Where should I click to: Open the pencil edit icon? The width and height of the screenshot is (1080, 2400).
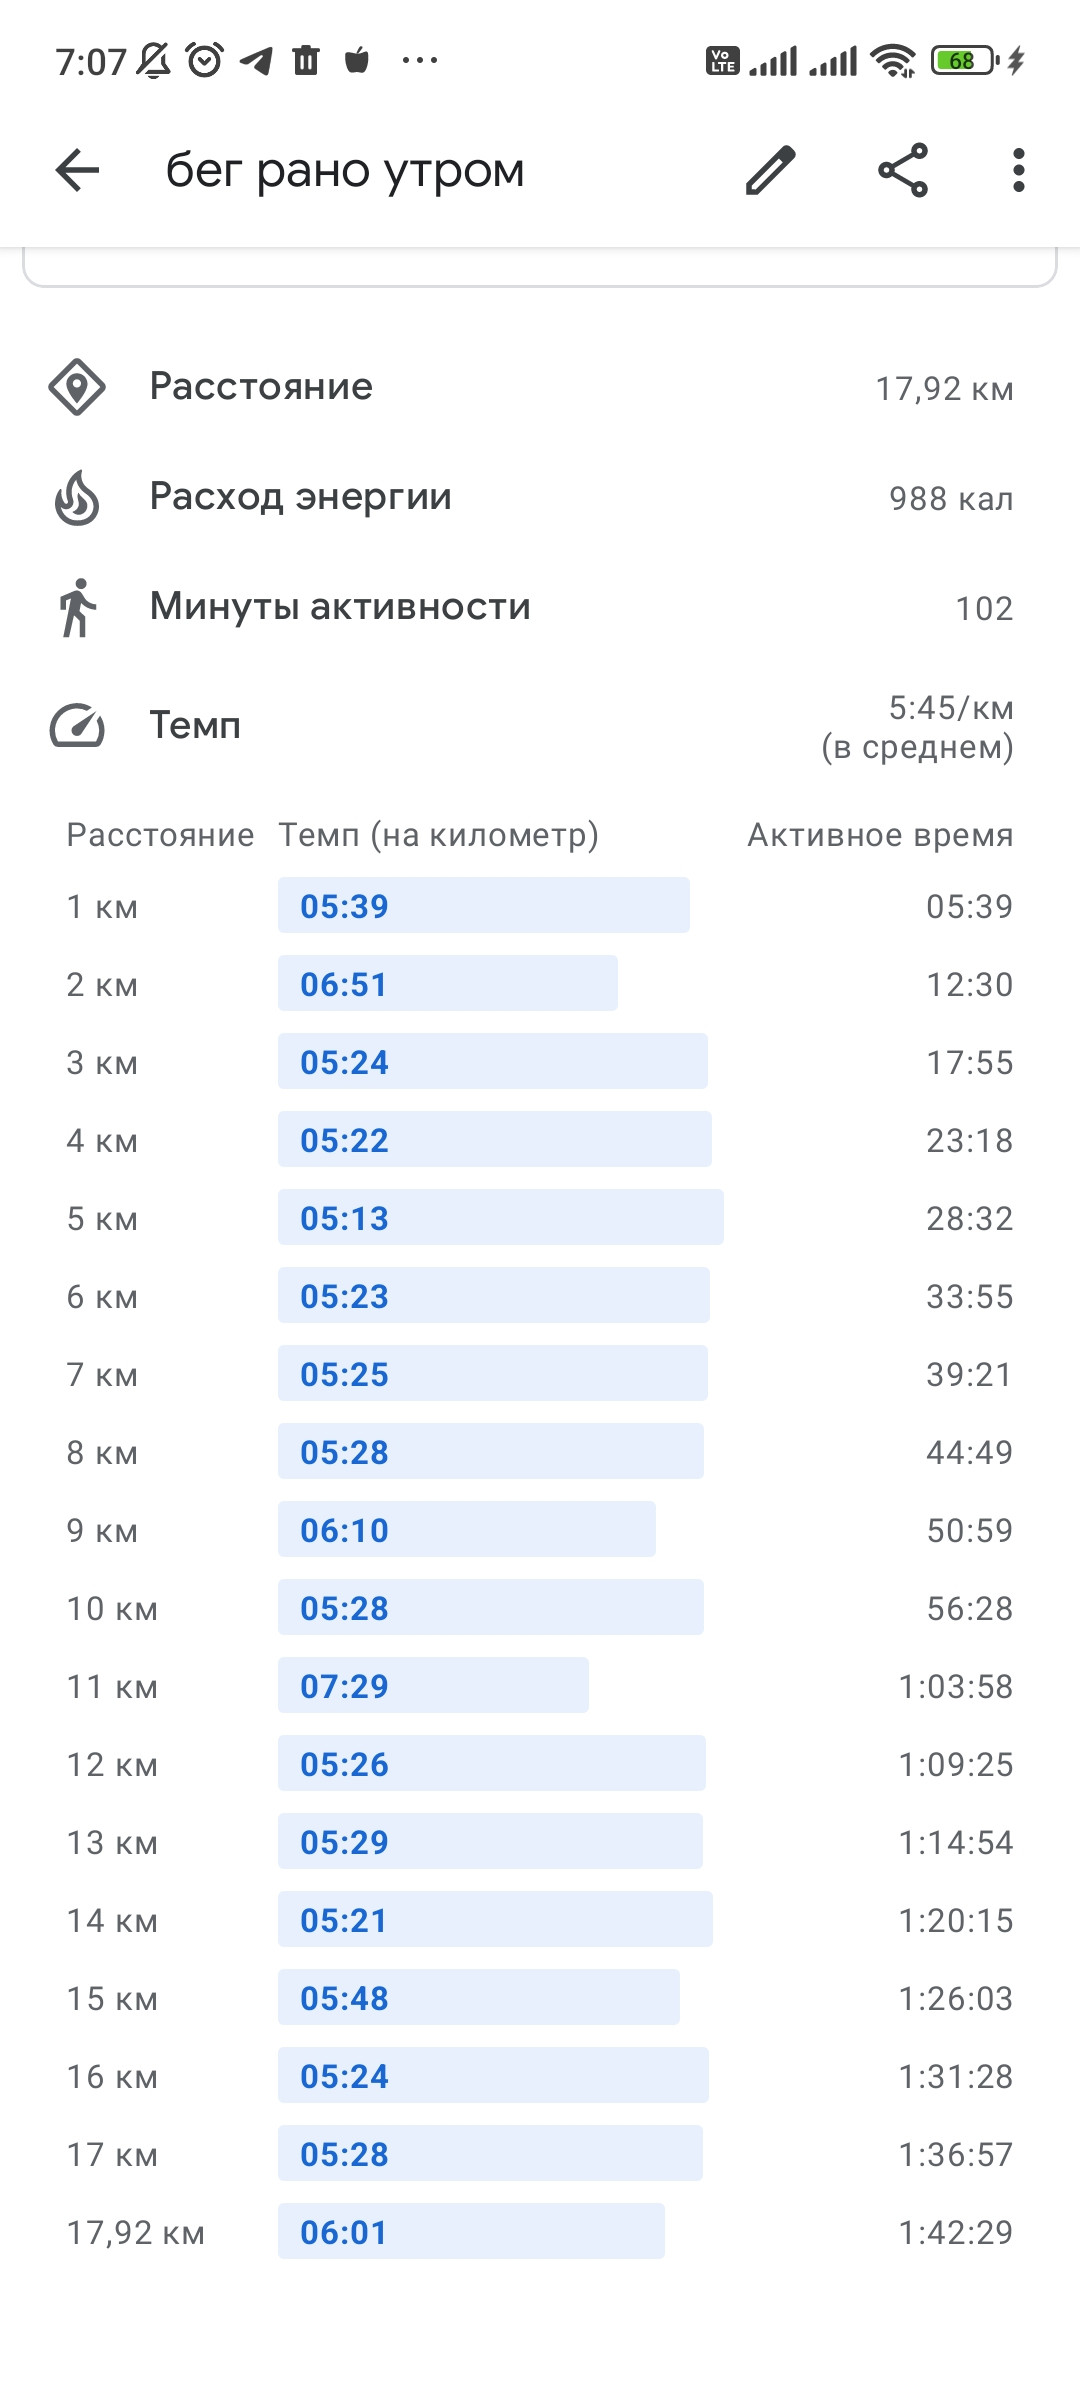[x=771, y=170]
